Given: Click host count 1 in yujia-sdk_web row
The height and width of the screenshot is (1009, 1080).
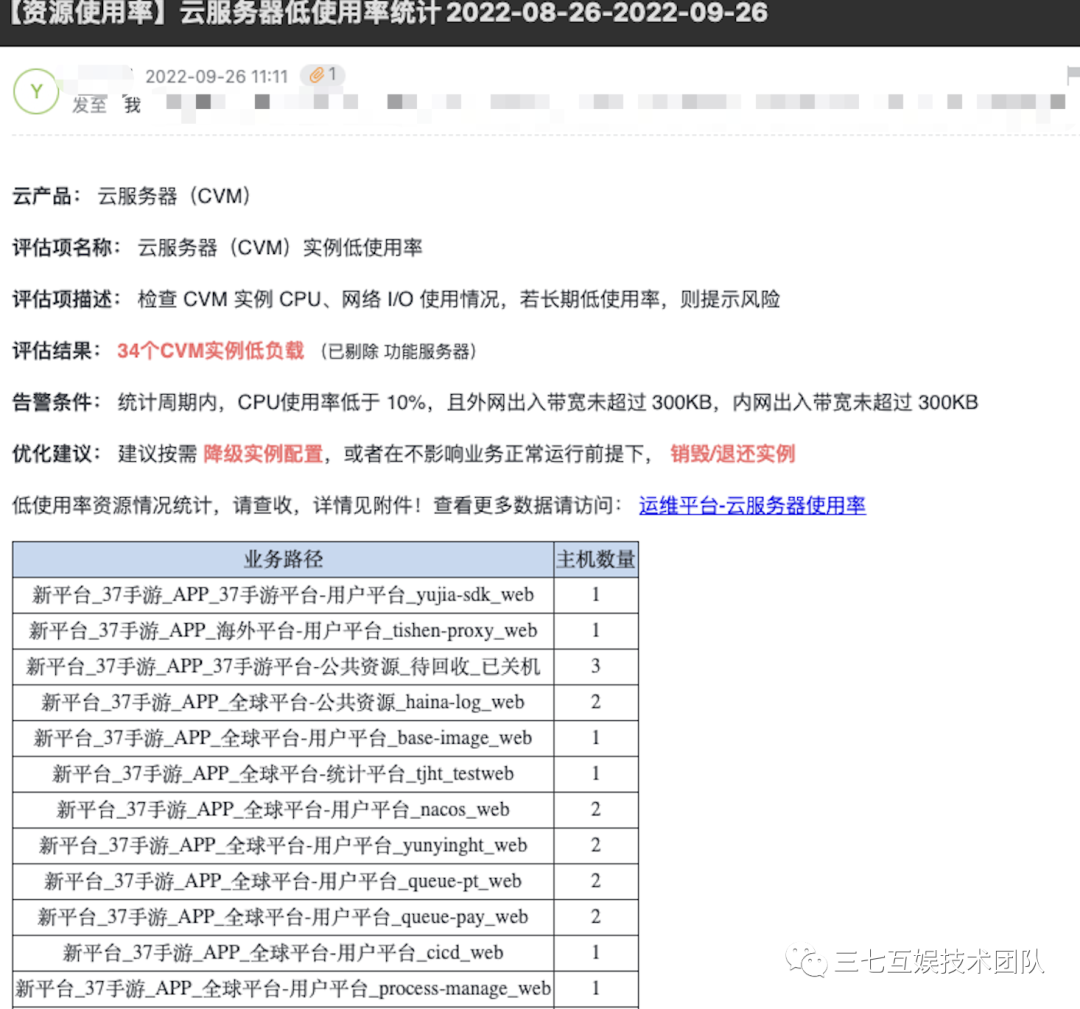Looking at the screenshot, I should coord(596,594).
